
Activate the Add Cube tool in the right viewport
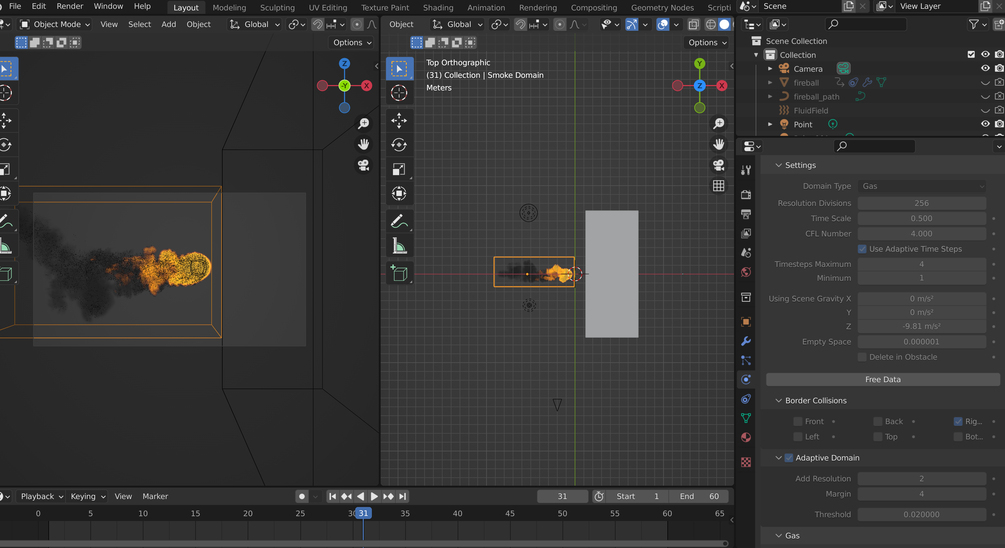pos(399,273)
